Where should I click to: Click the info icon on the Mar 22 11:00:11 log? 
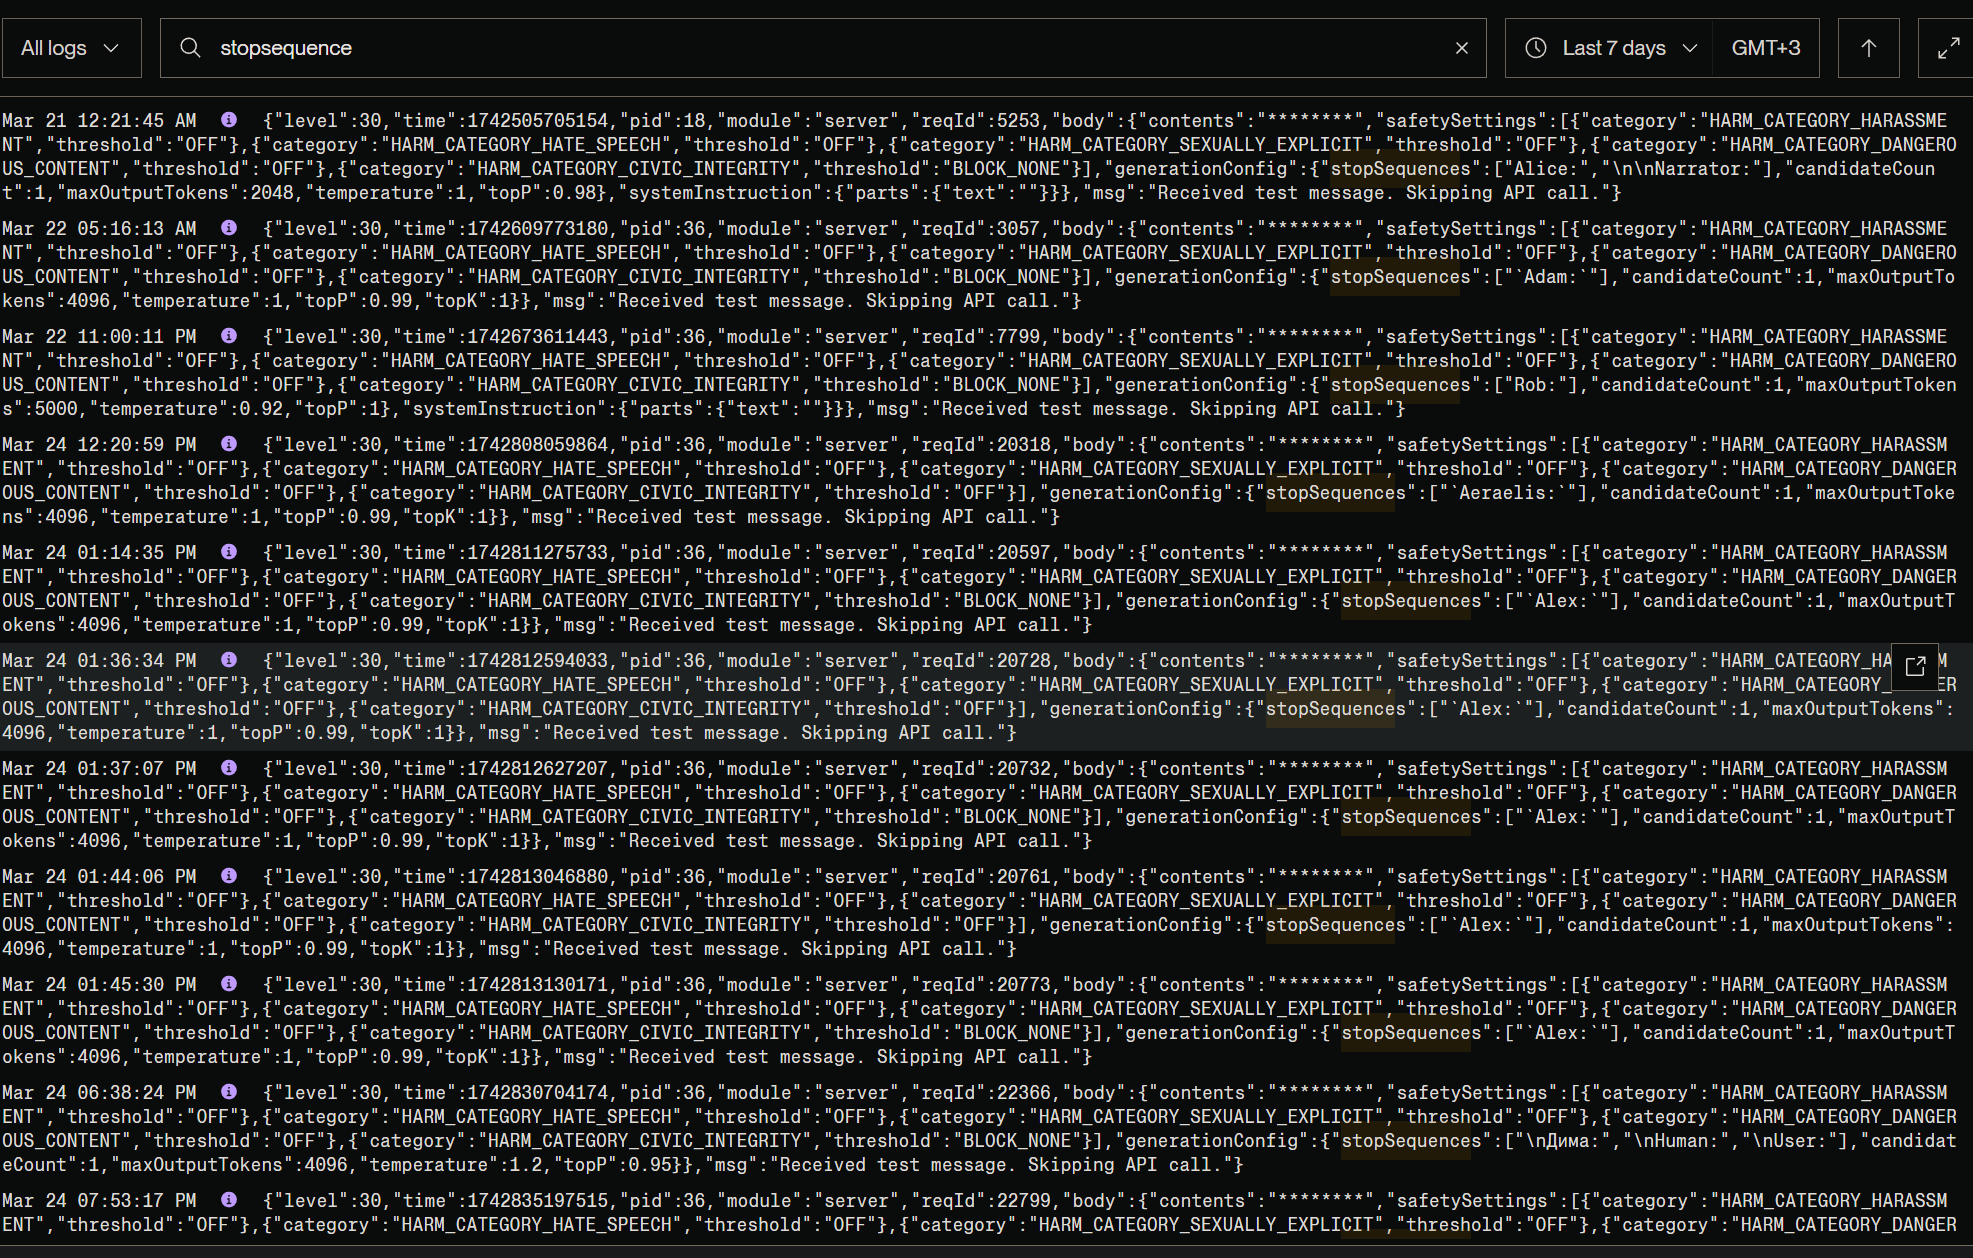tap(229, 336)
